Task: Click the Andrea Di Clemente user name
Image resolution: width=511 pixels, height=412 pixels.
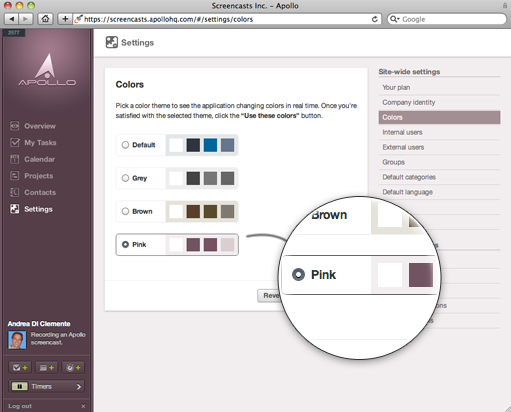Action: point(39,324)
